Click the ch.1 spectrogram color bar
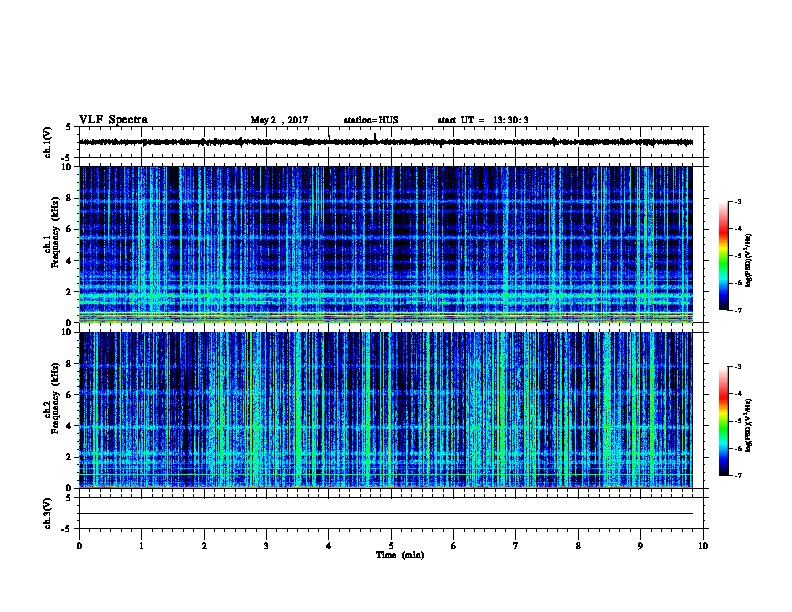This screenshot has width=792, height=612. (x=724, y=256)
